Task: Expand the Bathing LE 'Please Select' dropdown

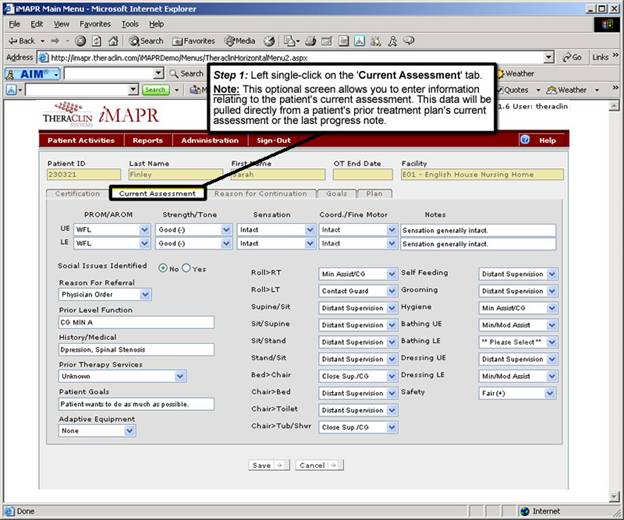Action: [x=552, y=341]
